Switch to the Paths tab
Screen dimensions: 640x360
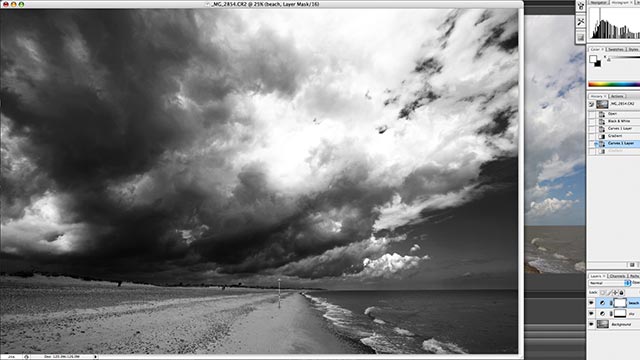(x=634, y=276)
